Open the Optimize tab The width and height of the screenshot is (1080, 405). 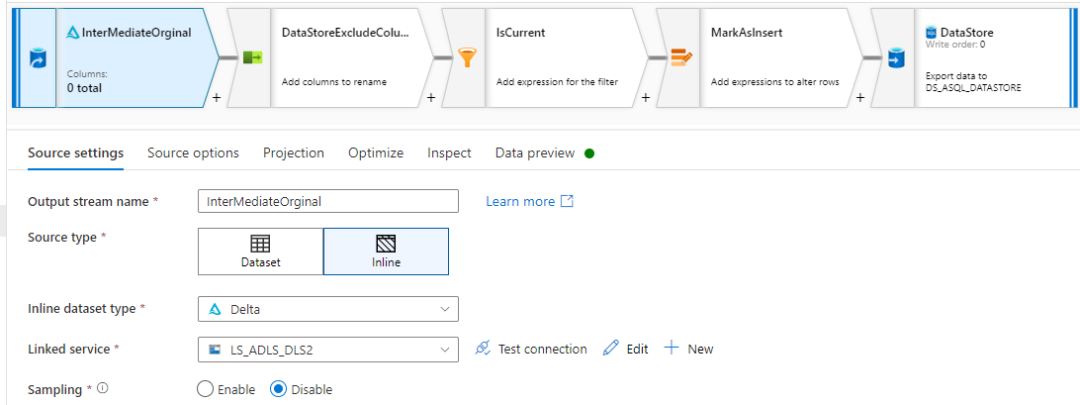pyautogui.click(x=375, y=153)
